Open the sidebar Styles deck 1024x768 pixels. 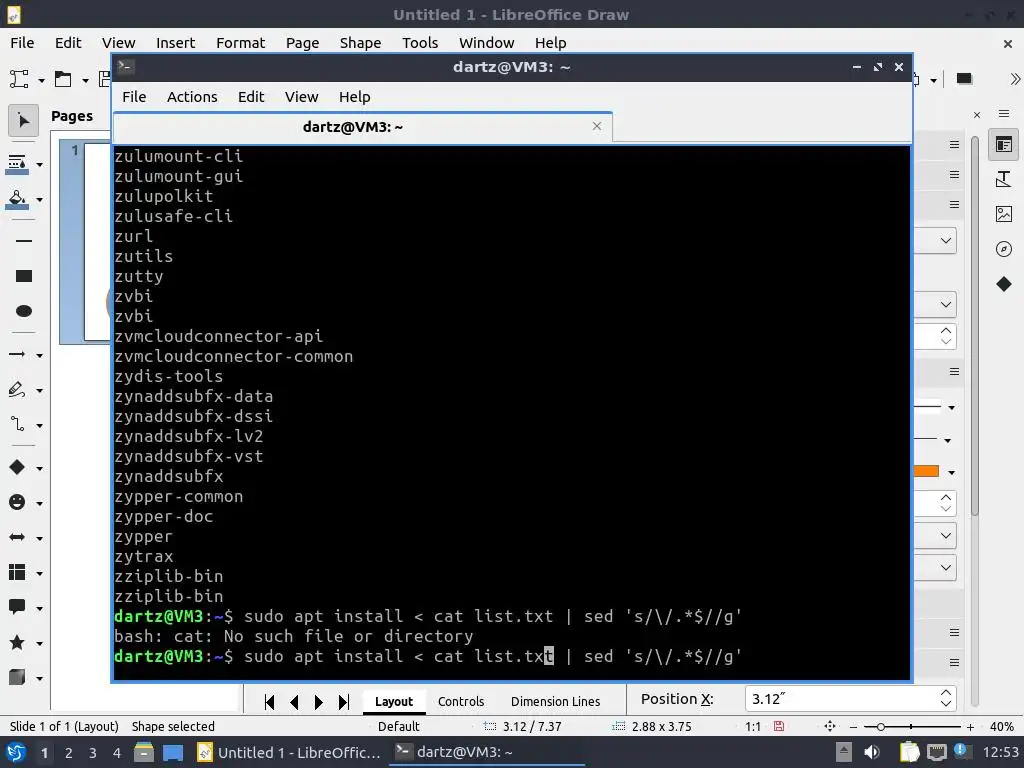coord(1004,179)
